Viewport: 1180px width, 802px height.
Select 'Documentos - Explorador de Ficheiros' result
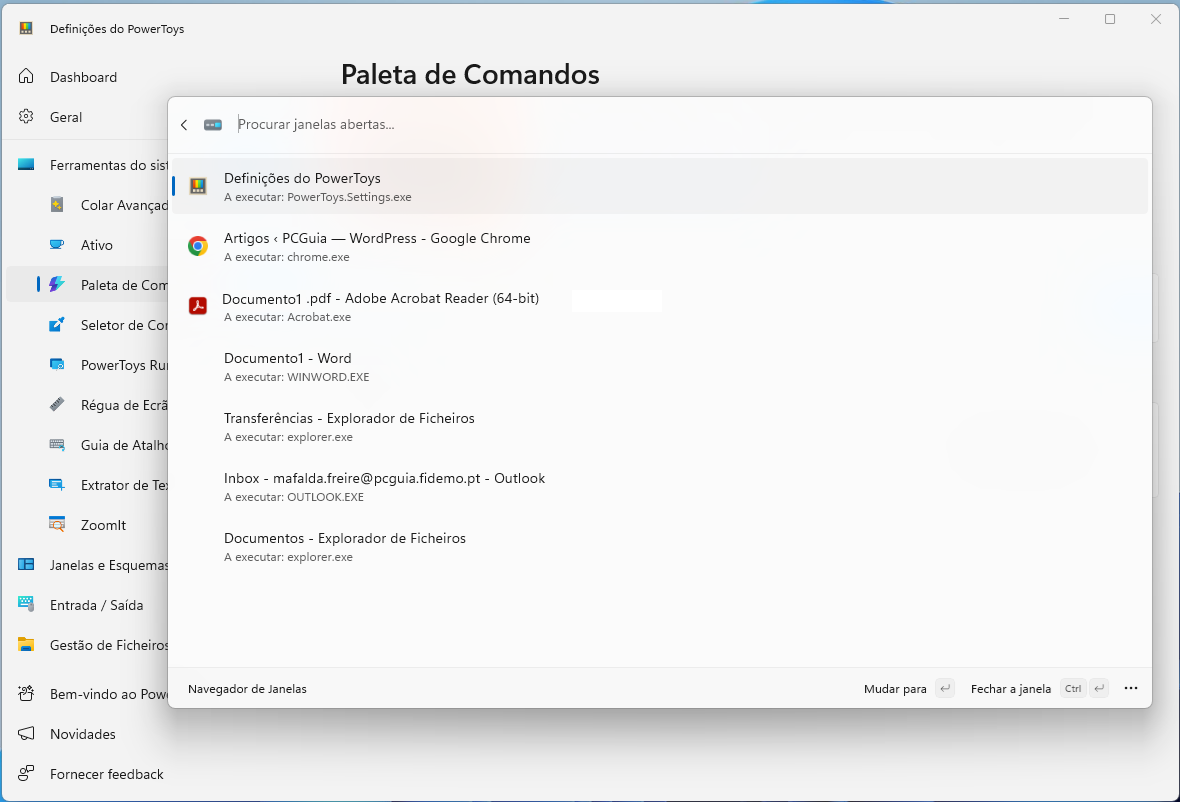660,547
